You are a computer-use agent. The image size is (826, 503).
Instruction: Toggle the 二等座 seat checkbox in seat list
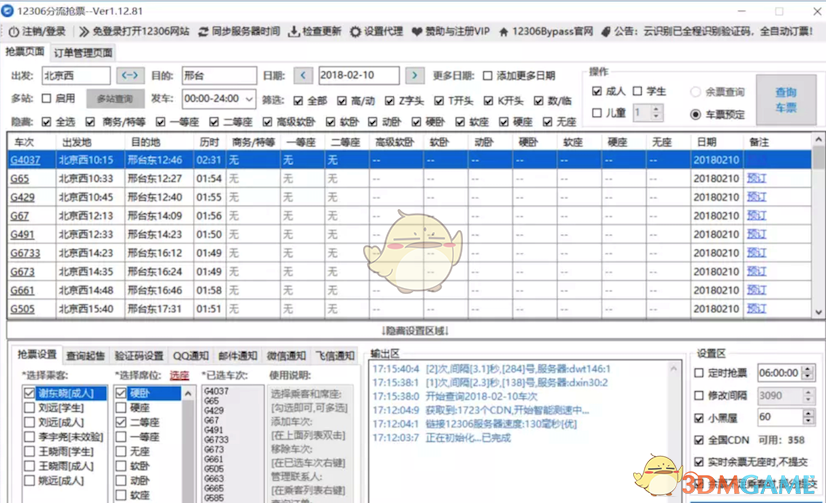[121, 422]
